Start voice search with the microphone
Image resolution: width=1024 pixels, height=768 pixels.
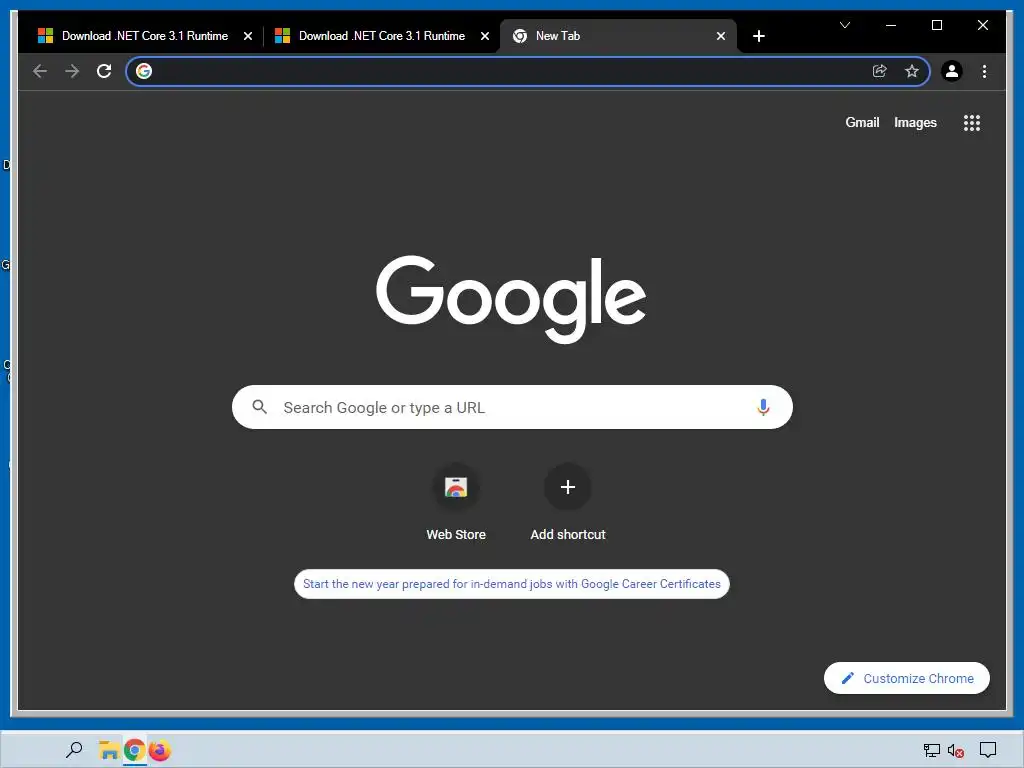click(763, 408)
